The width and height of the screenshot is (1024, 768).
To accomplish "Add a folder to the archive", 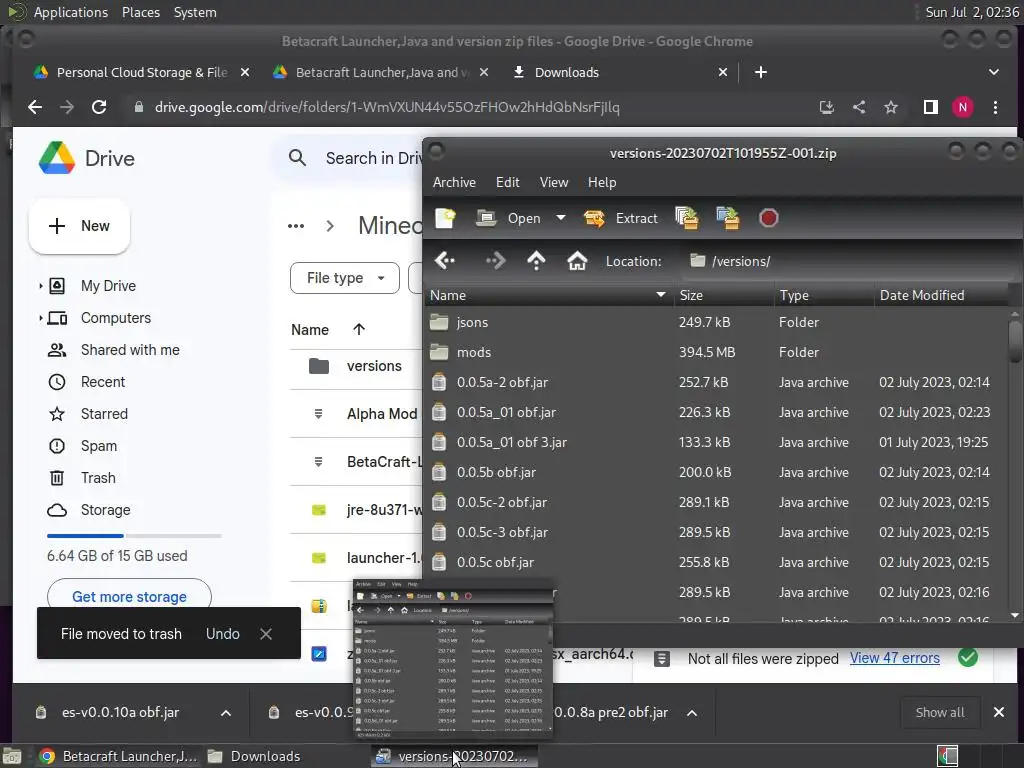I will click(728, 218).
